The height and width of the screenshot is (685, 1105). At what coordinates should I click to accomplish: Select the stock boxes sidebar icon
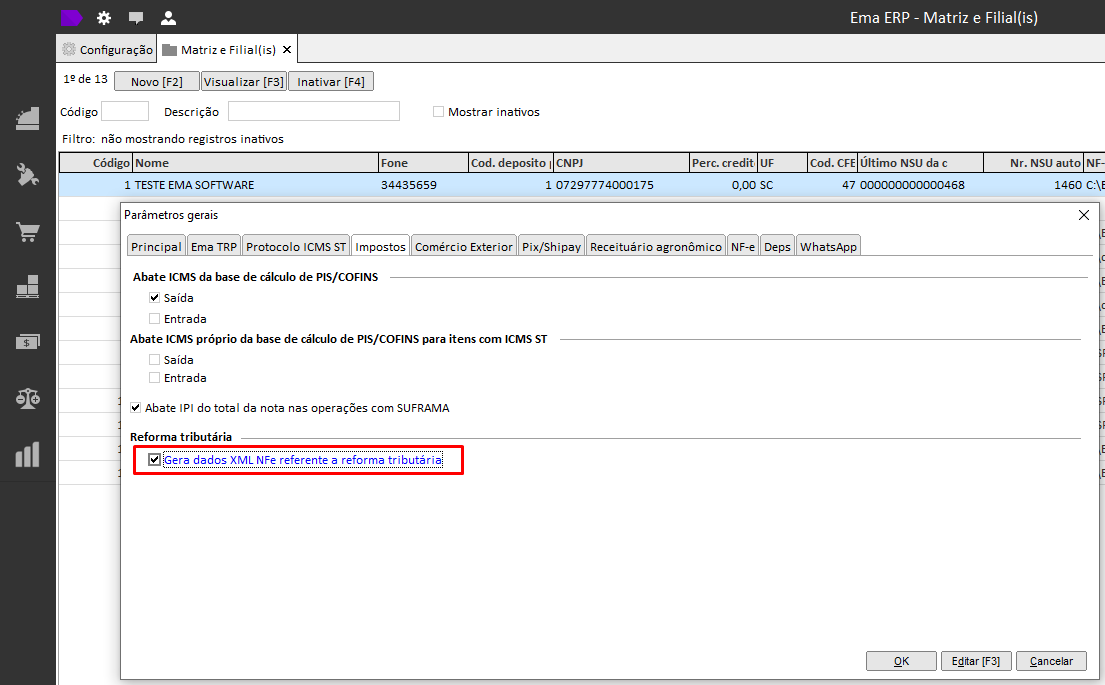click(28, 287)
